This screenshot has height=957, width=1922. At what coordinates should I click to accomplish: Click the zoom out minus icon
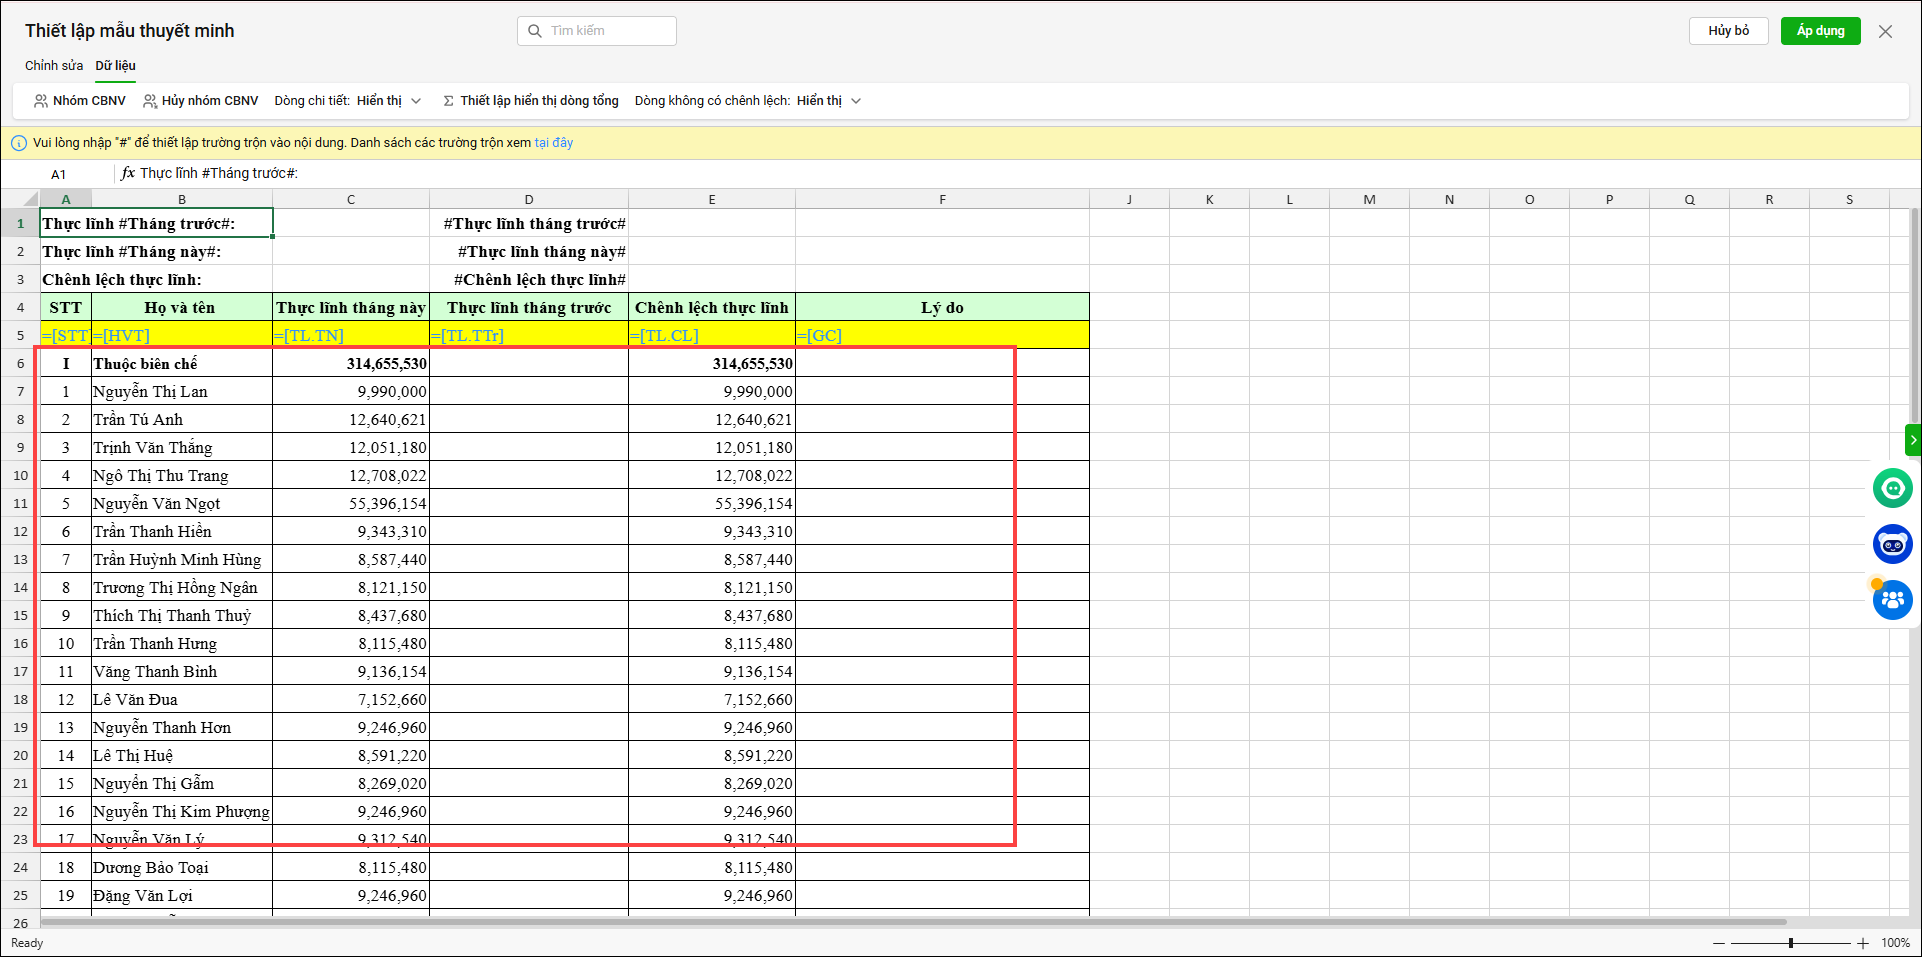click(x=1718, y=943)
